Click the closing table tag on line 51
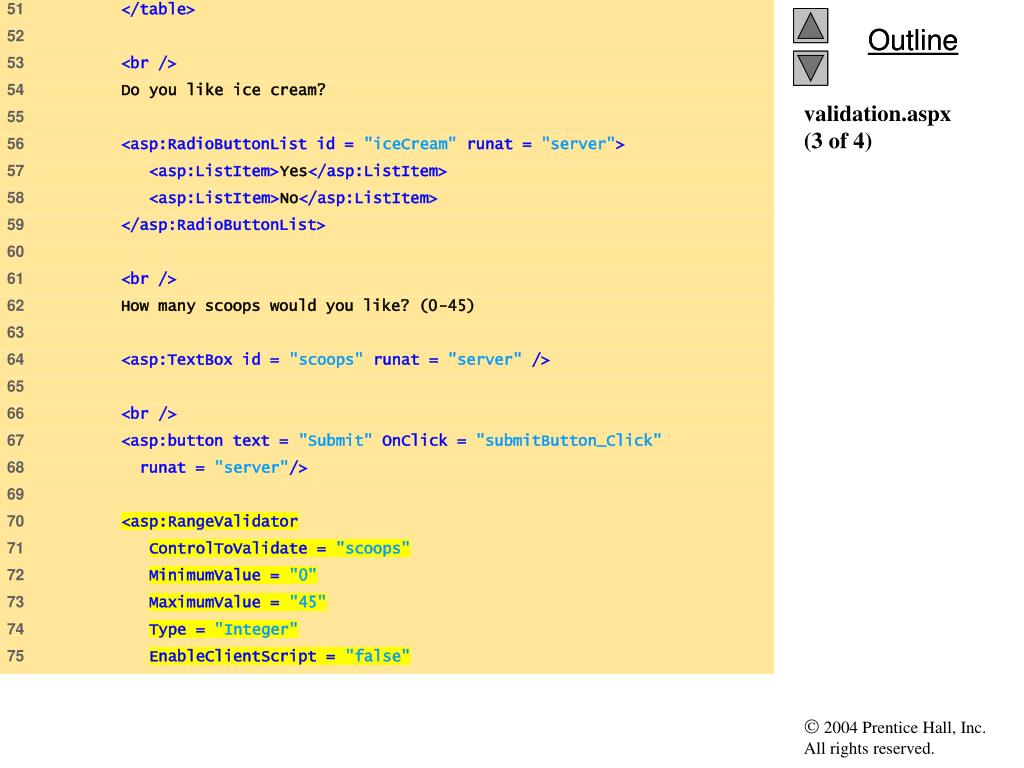This screenshot has height=768, width=1024. [x=158, y=9]
